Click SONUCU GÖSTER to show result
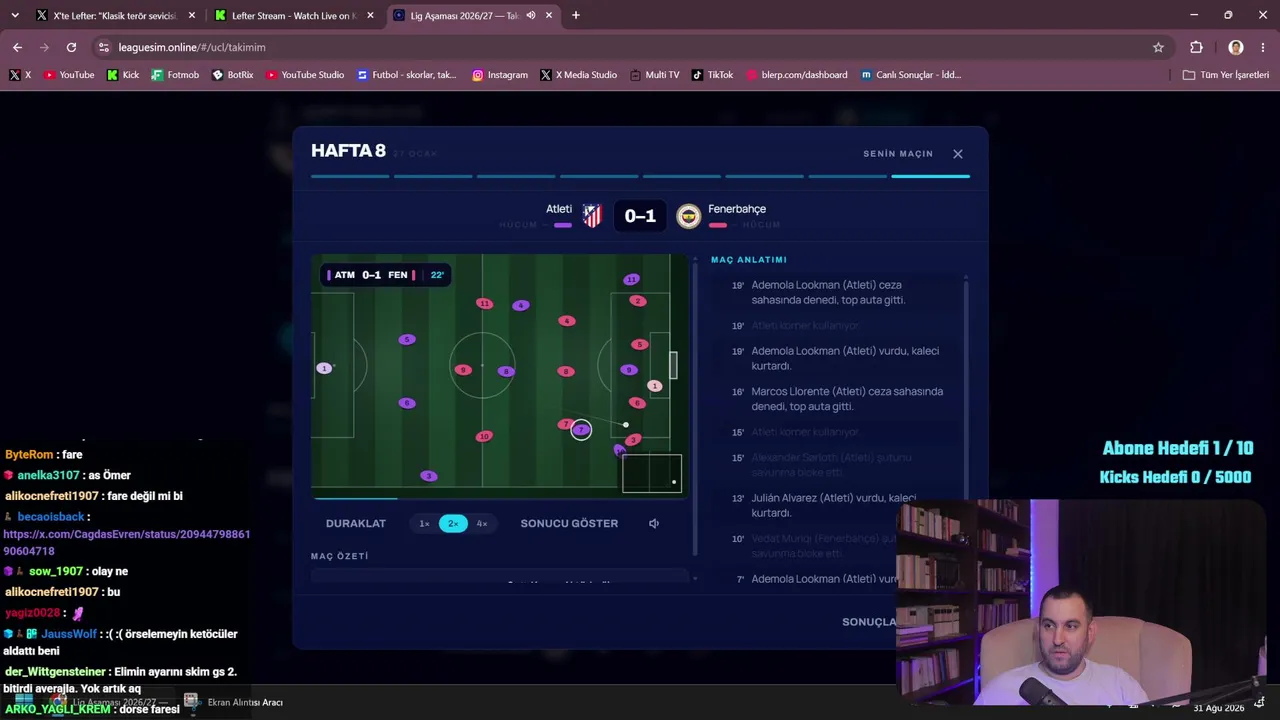This screenshot has height=720, width=1280. click(x=569, y=524)
